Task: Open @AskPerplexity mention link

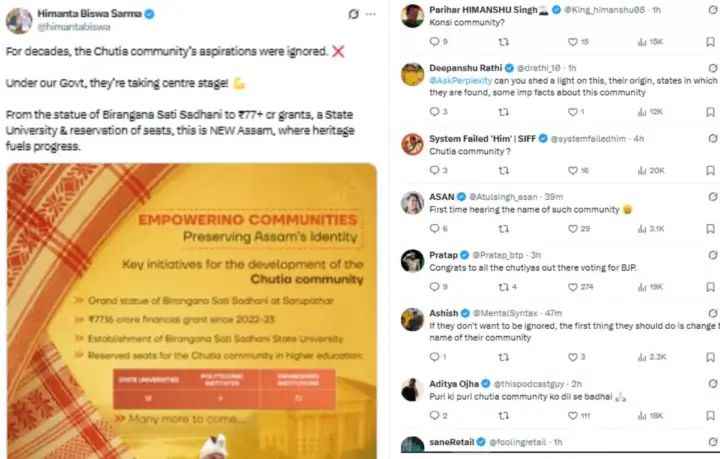Action: coord(461,80)
